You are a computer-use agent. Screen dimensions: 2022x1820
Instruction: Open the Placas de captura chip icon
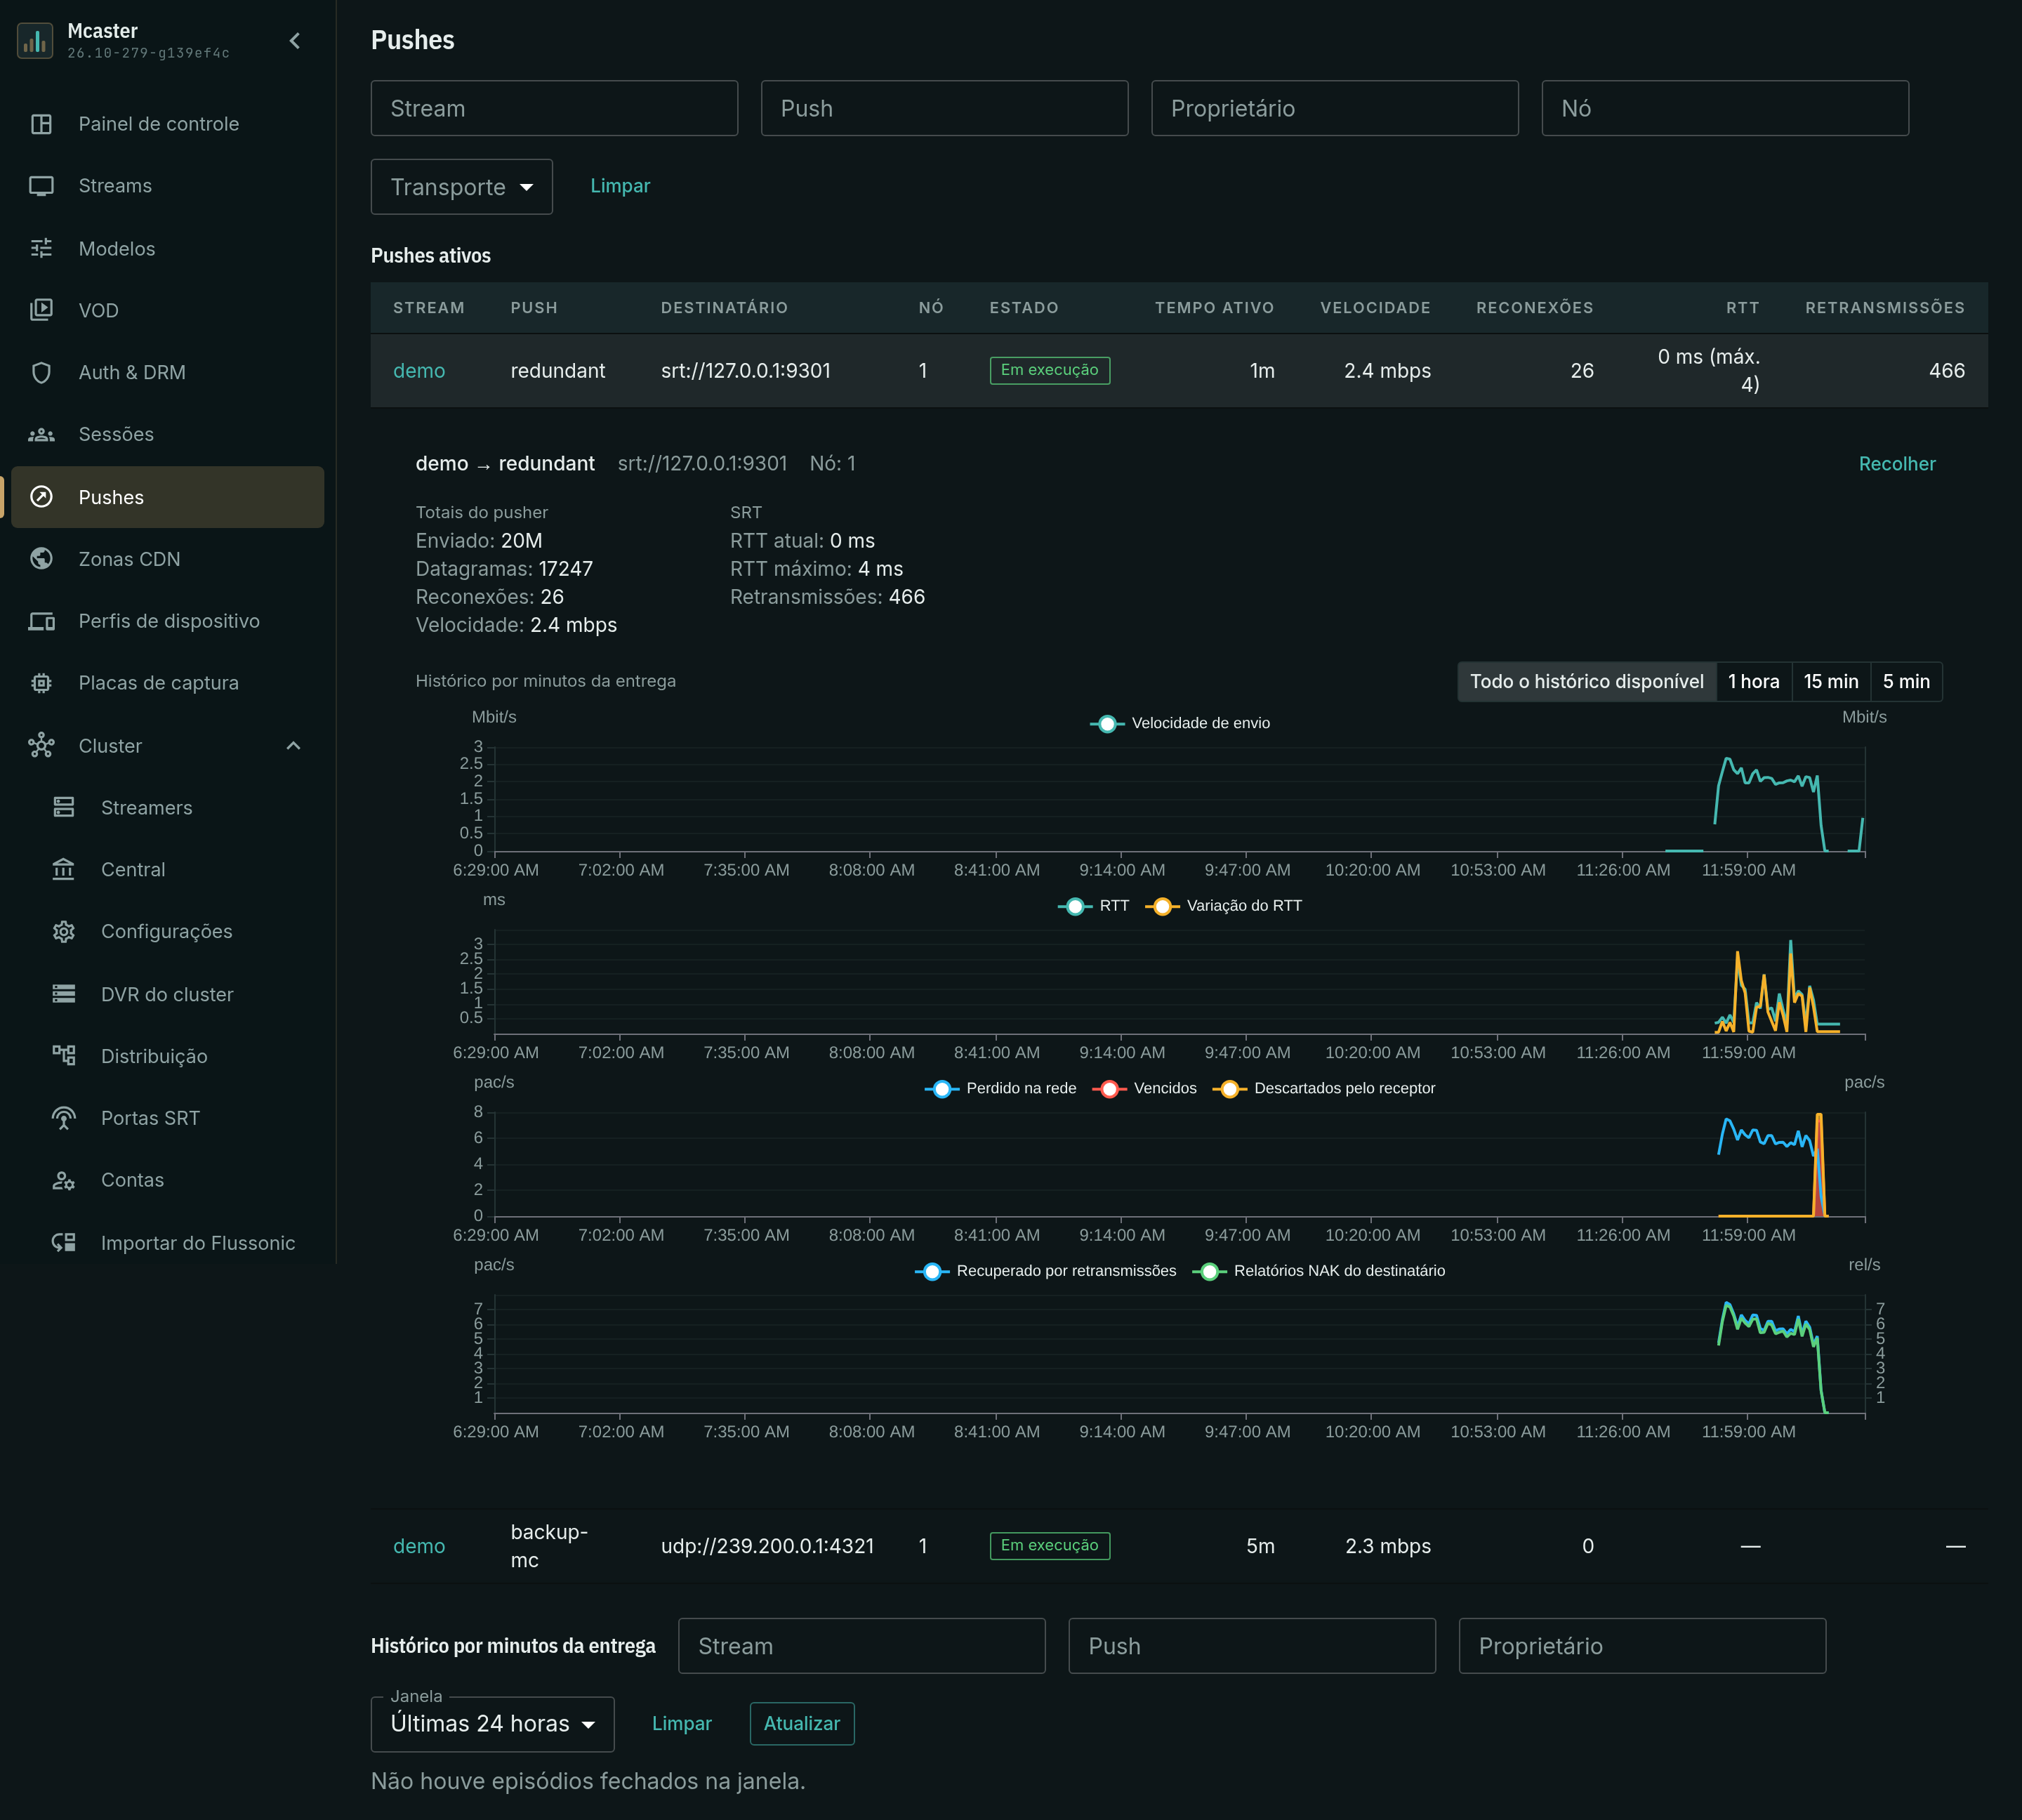click(x=41, y=683)
